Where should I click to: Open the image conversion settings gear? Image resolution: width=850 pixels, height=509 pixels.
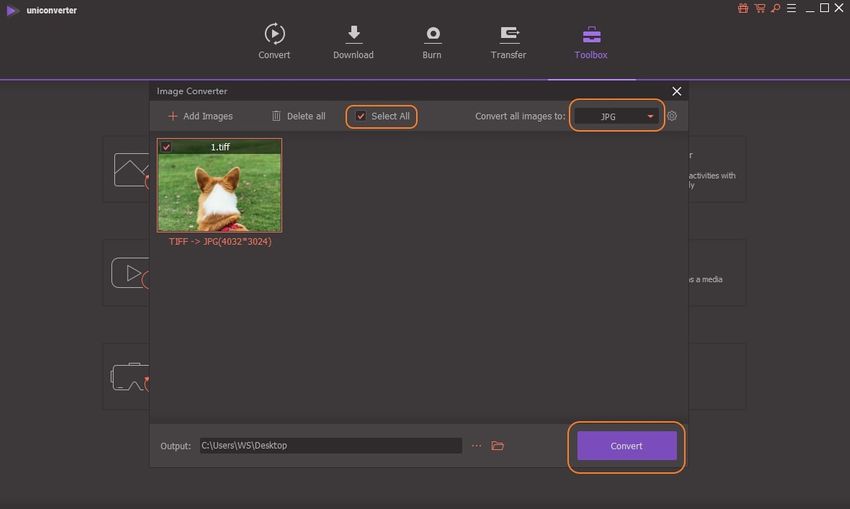click(x=672, y=116)
